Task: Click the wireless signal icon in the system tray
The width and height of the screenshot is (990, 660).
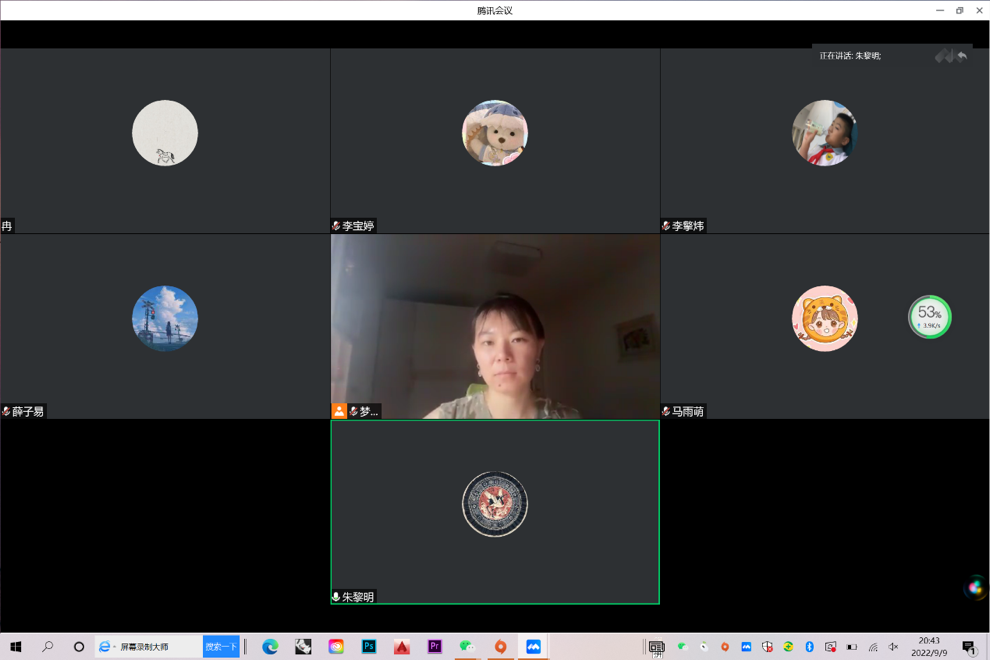Action: coord(874,645)
